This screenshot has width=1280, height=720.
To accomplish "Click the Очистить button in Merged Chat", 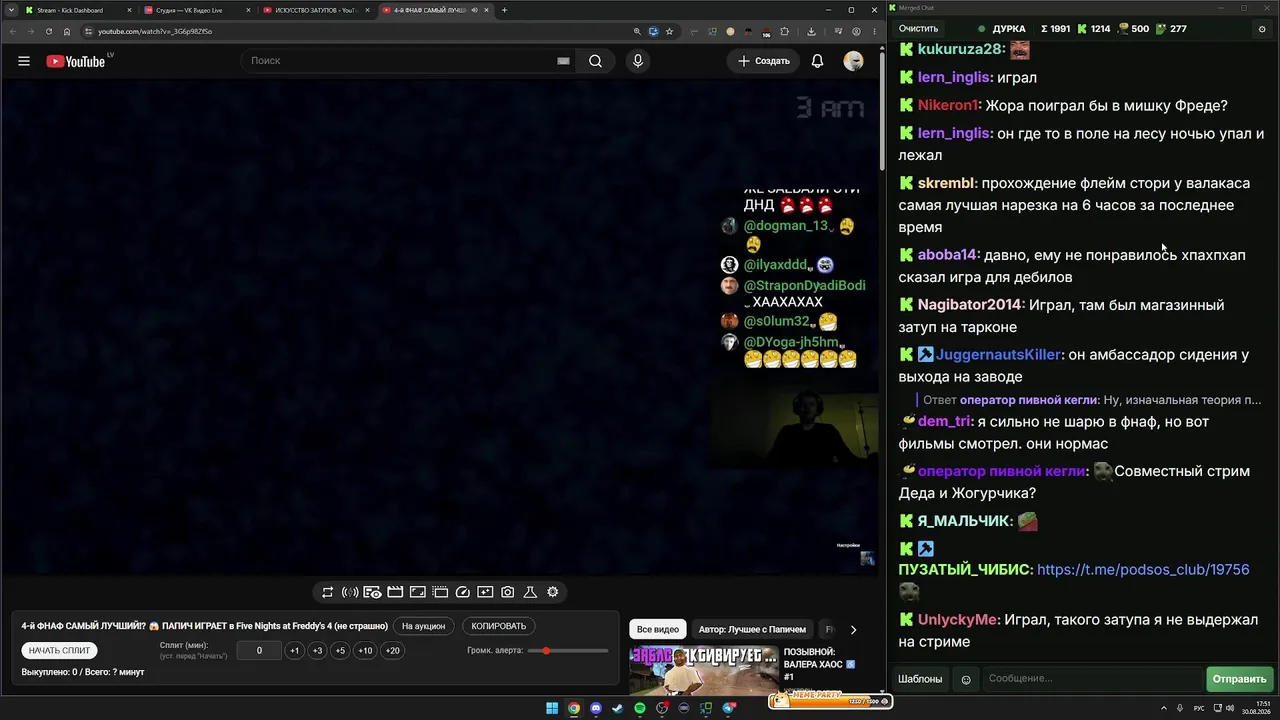I will pyautogui.click(x=918, y=29).
